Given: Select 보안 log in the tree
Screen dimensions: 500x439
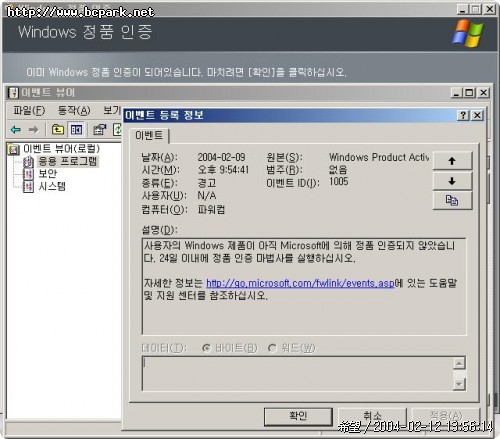Looking at the screenshot, I should (48, 174).
